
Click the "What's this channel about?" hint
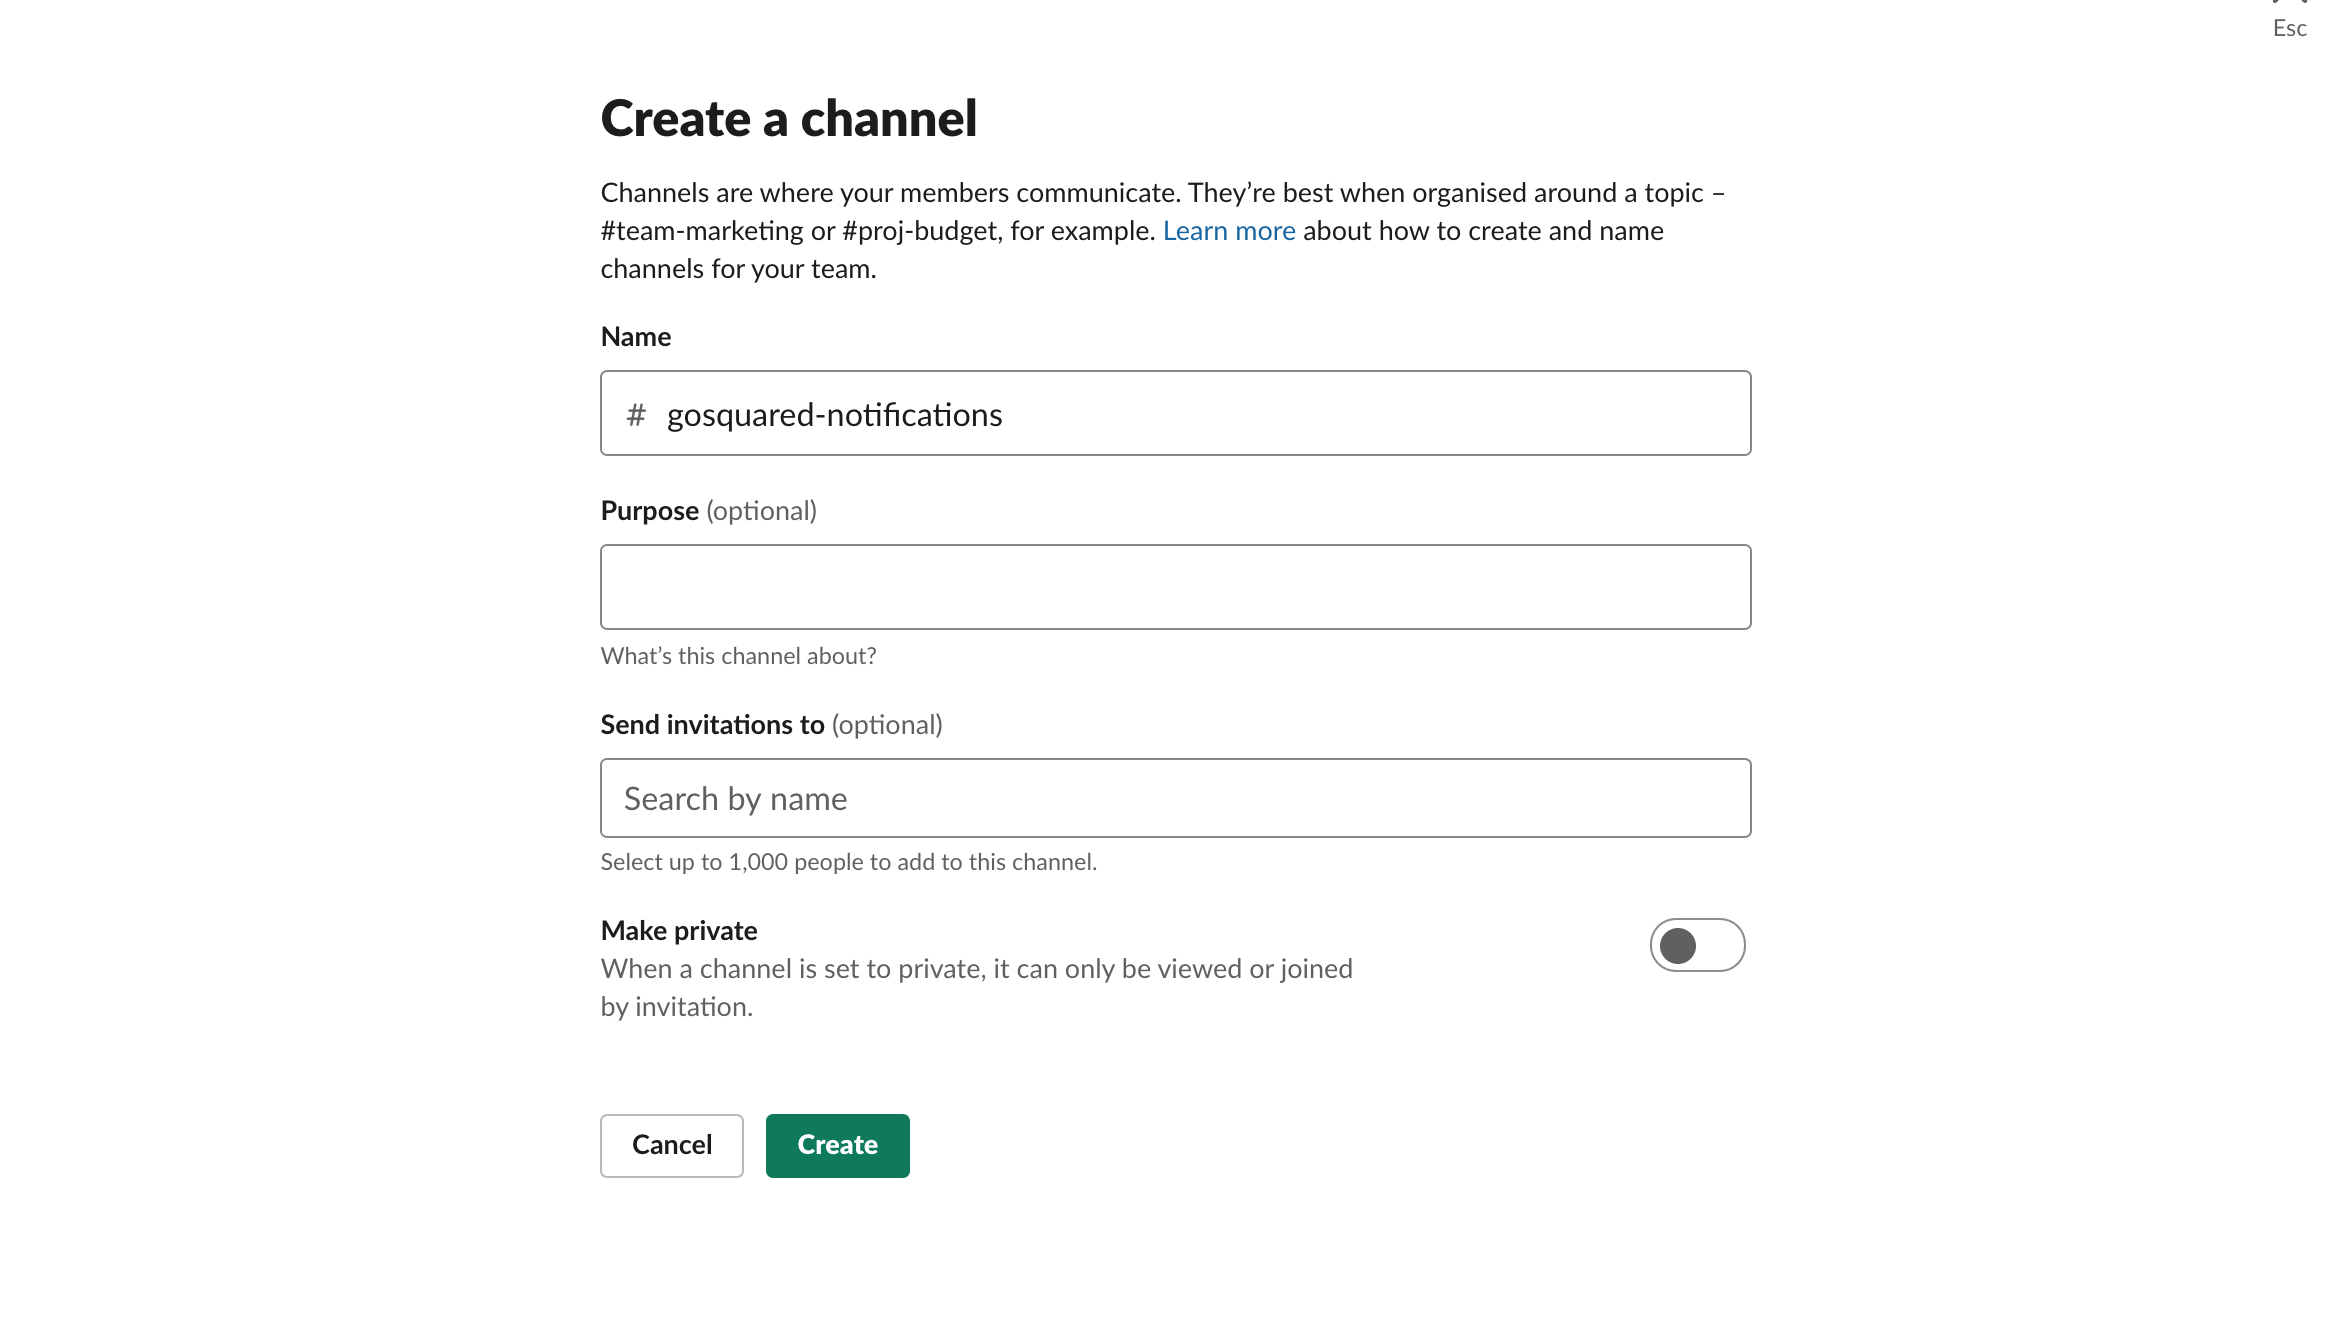click(738, 656)
